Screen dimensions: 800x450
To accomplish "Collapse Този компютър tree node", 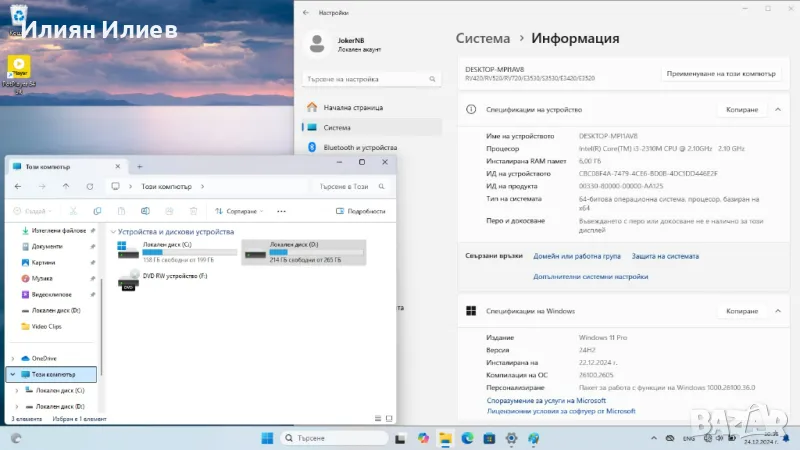I will click(13, 374).
